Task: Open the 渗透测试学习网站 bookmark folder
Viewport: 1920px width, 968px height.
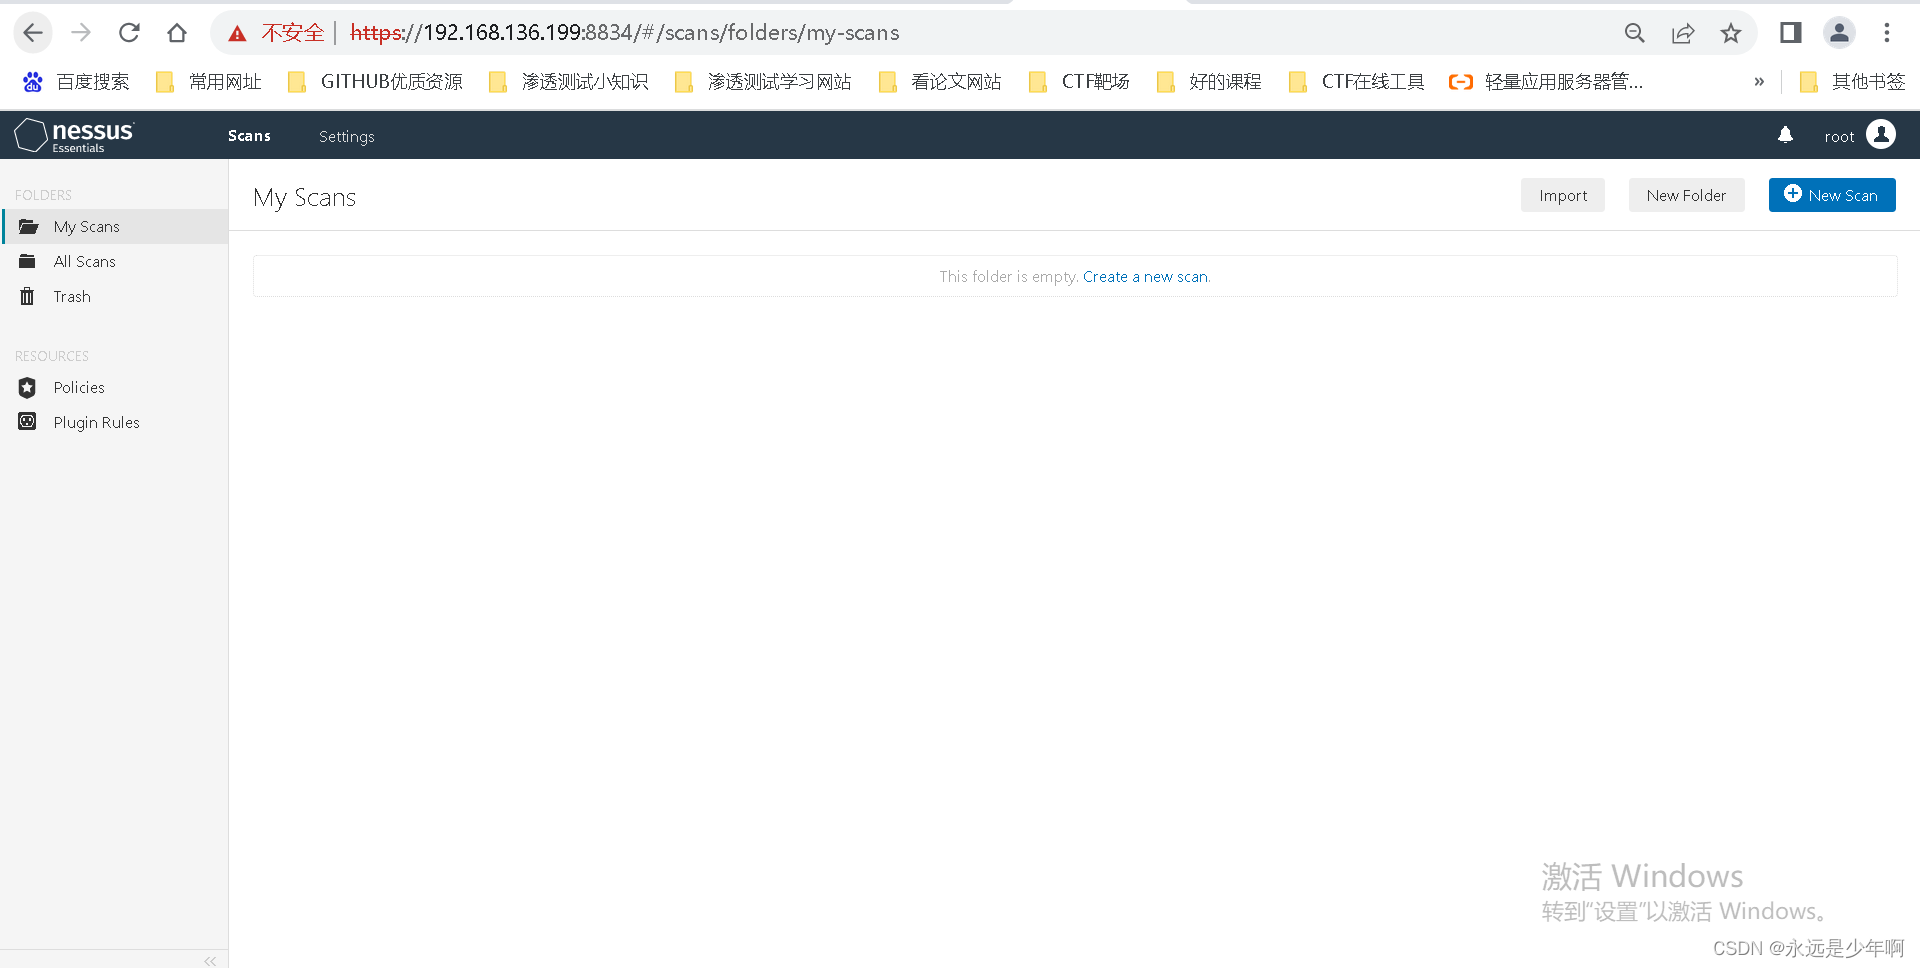Action: pos(763,82)
